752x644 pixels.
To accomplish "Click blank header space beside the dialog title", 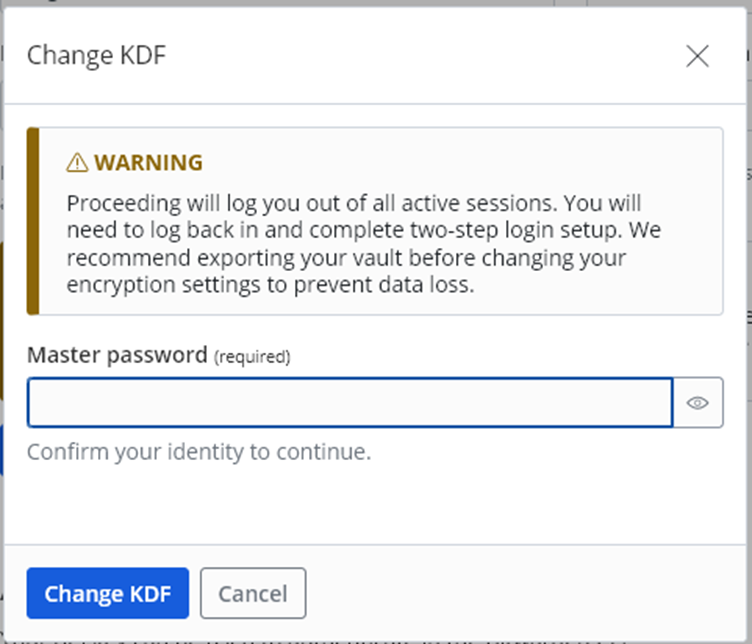I will (420, 55).
